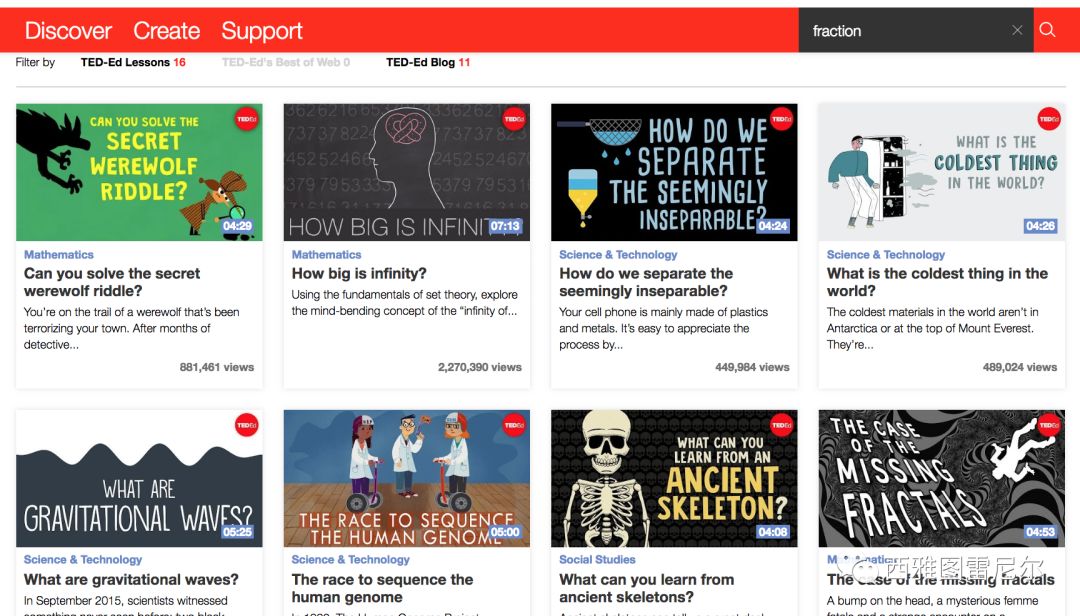Click the 04:26 duration badge

(1040, 226)
